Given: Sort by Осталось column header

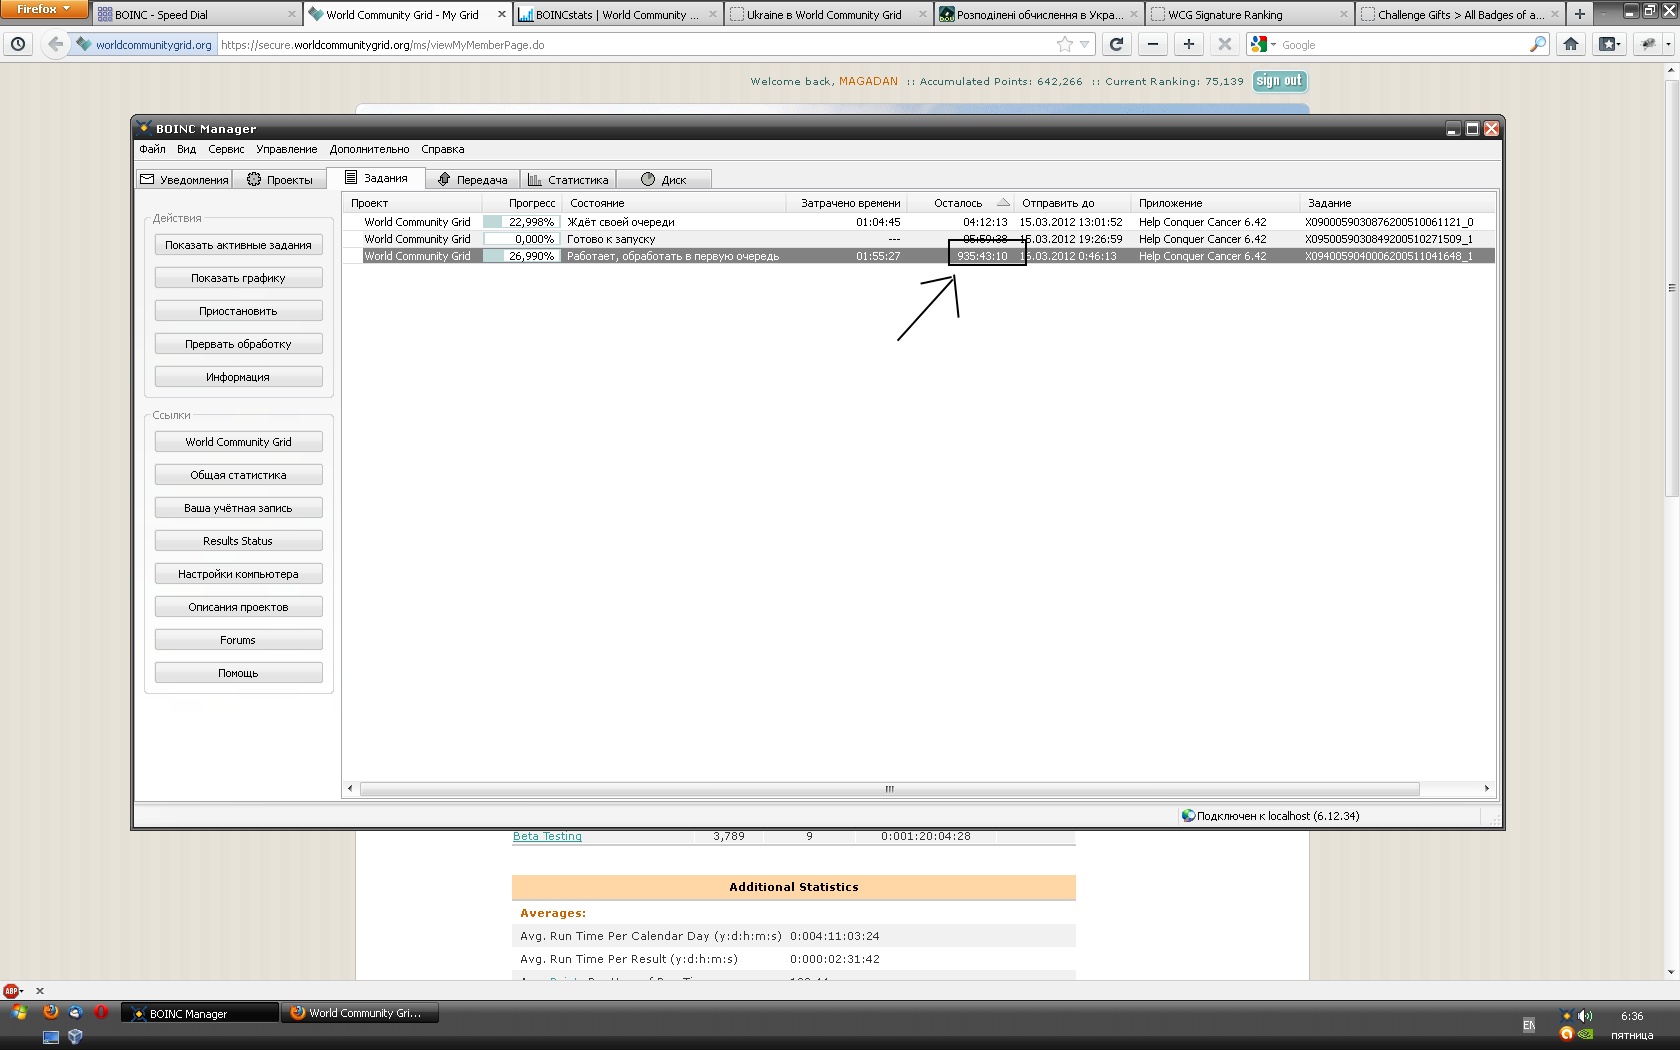Looking at the screenshot, I should [x=960, y=203].
